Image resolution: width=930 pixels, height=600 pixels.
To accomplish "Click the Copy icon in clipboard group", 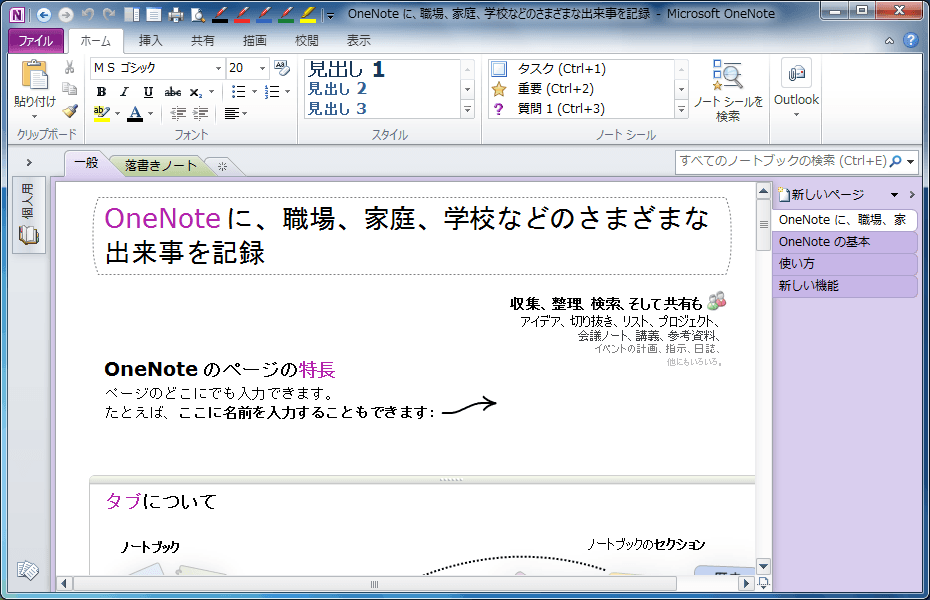I will click(70, 89).
